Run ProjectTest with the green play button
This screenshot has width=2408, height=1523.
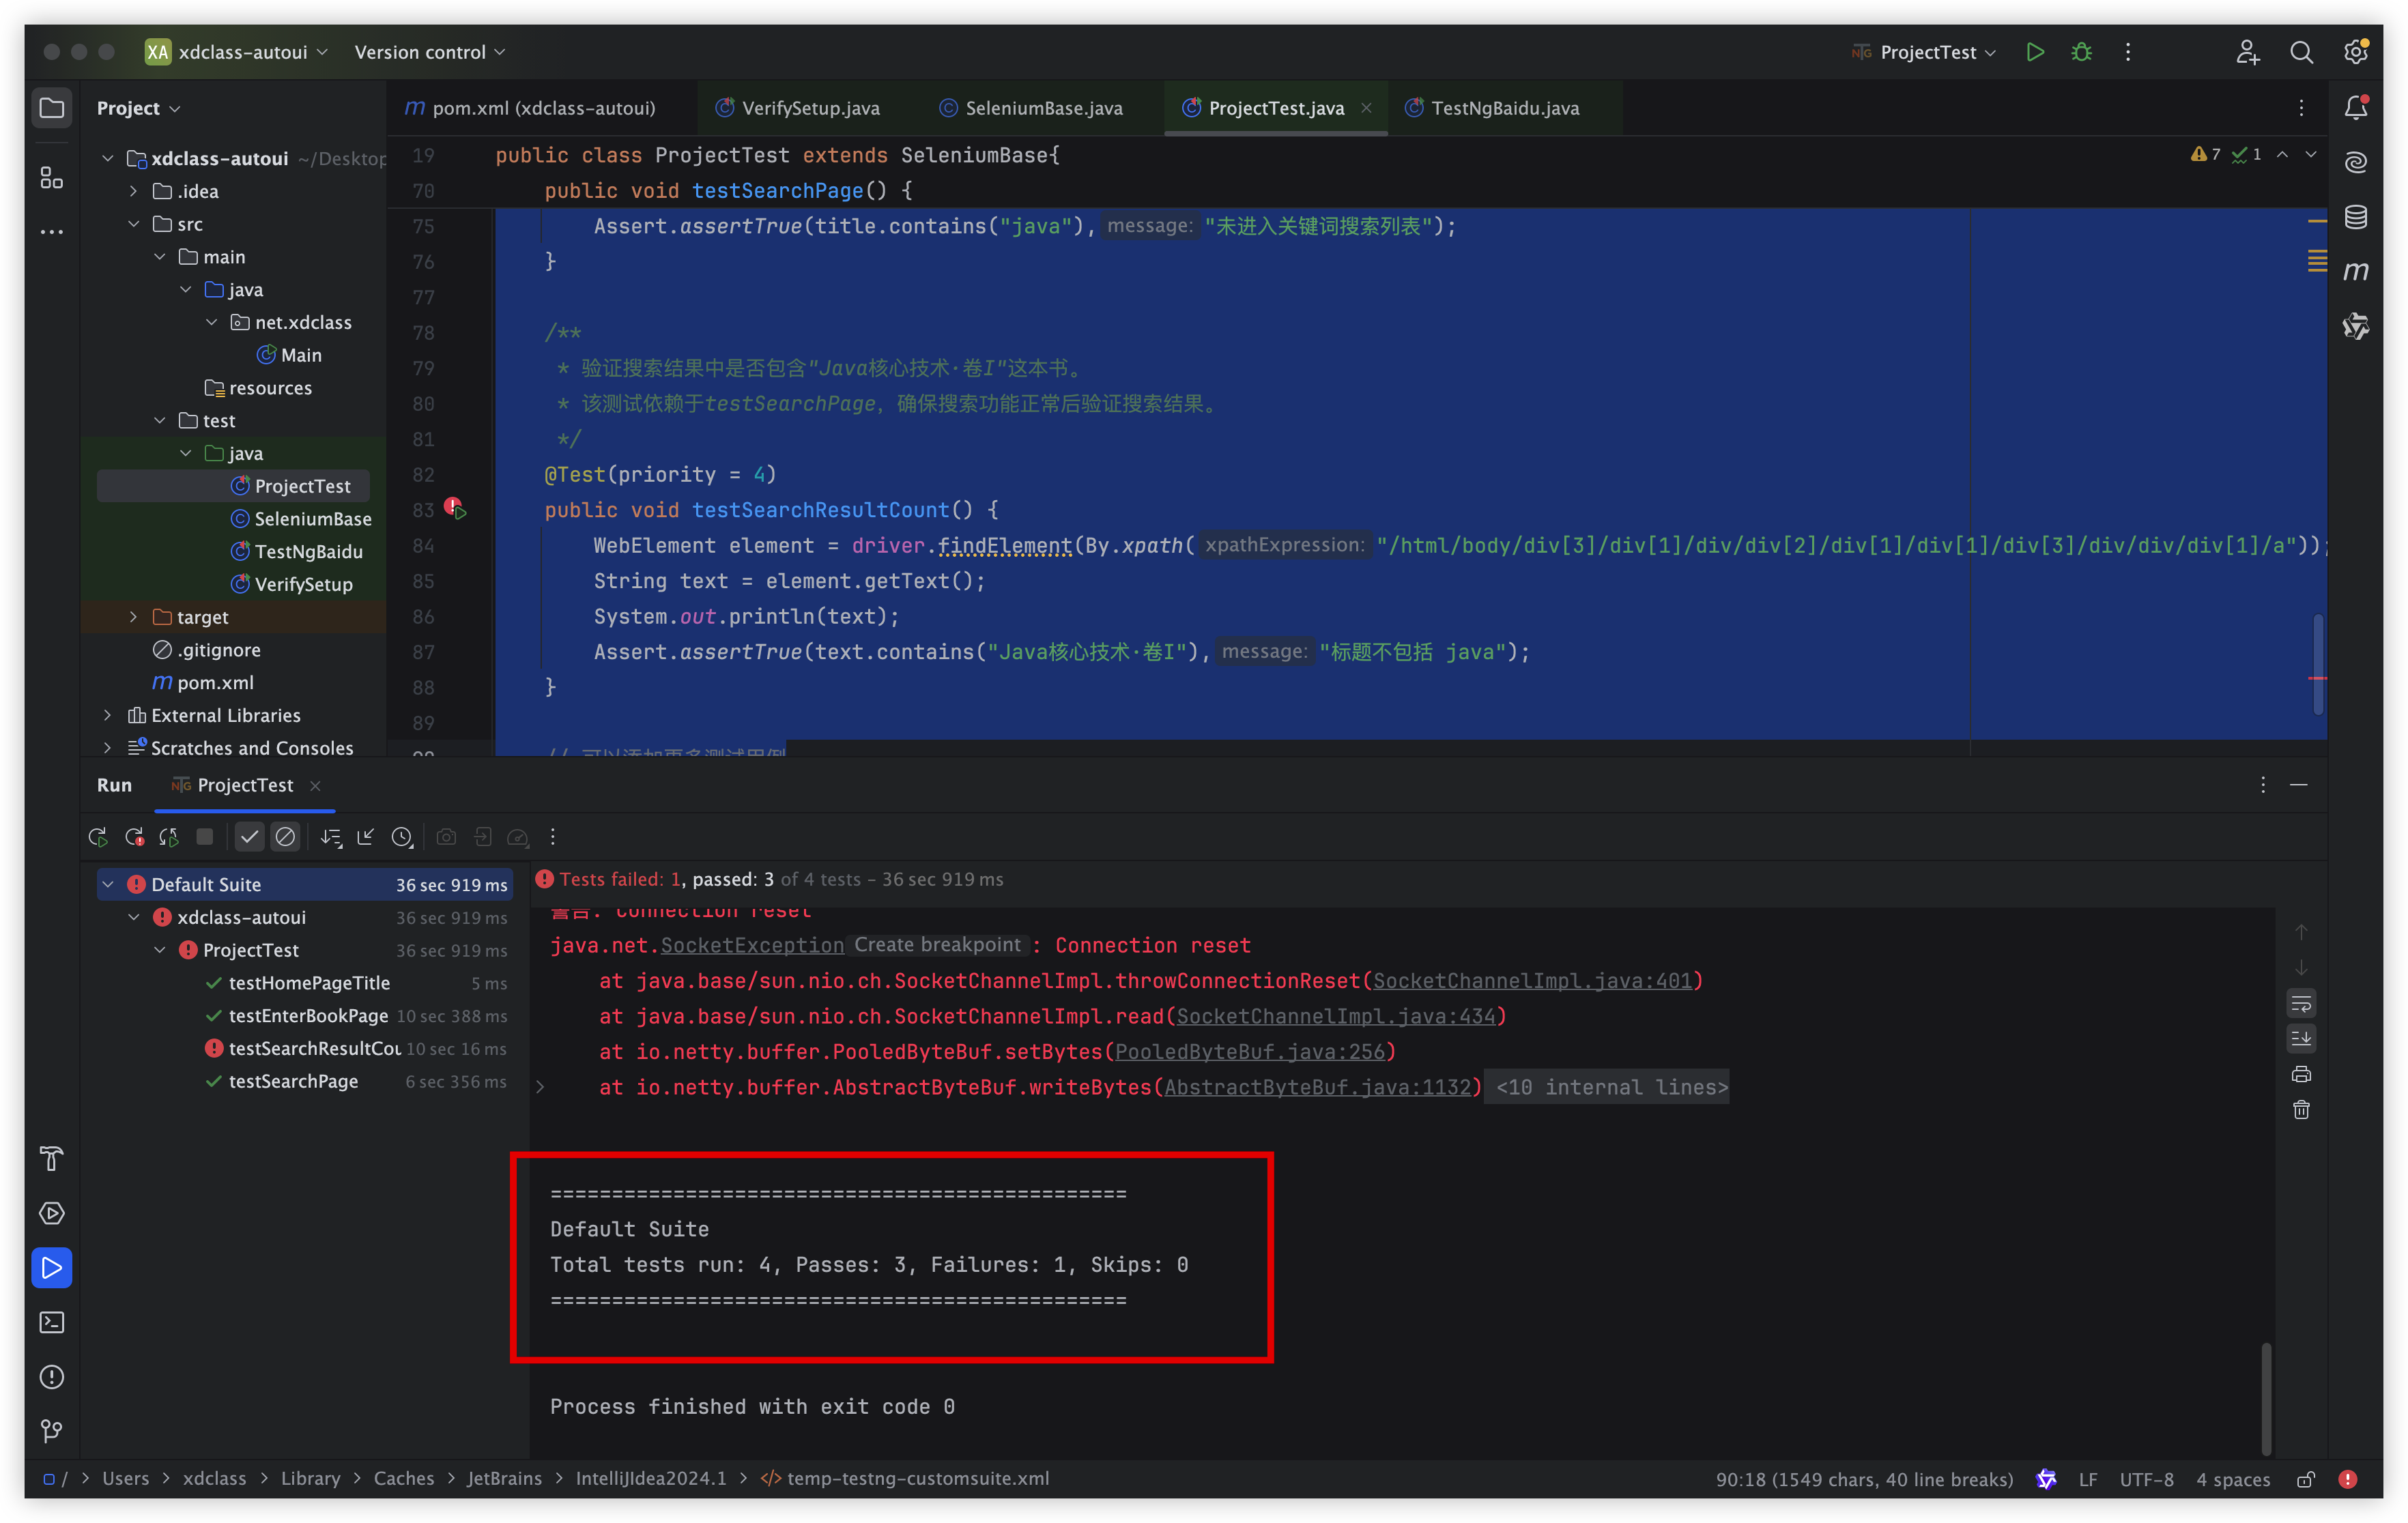2034,52
